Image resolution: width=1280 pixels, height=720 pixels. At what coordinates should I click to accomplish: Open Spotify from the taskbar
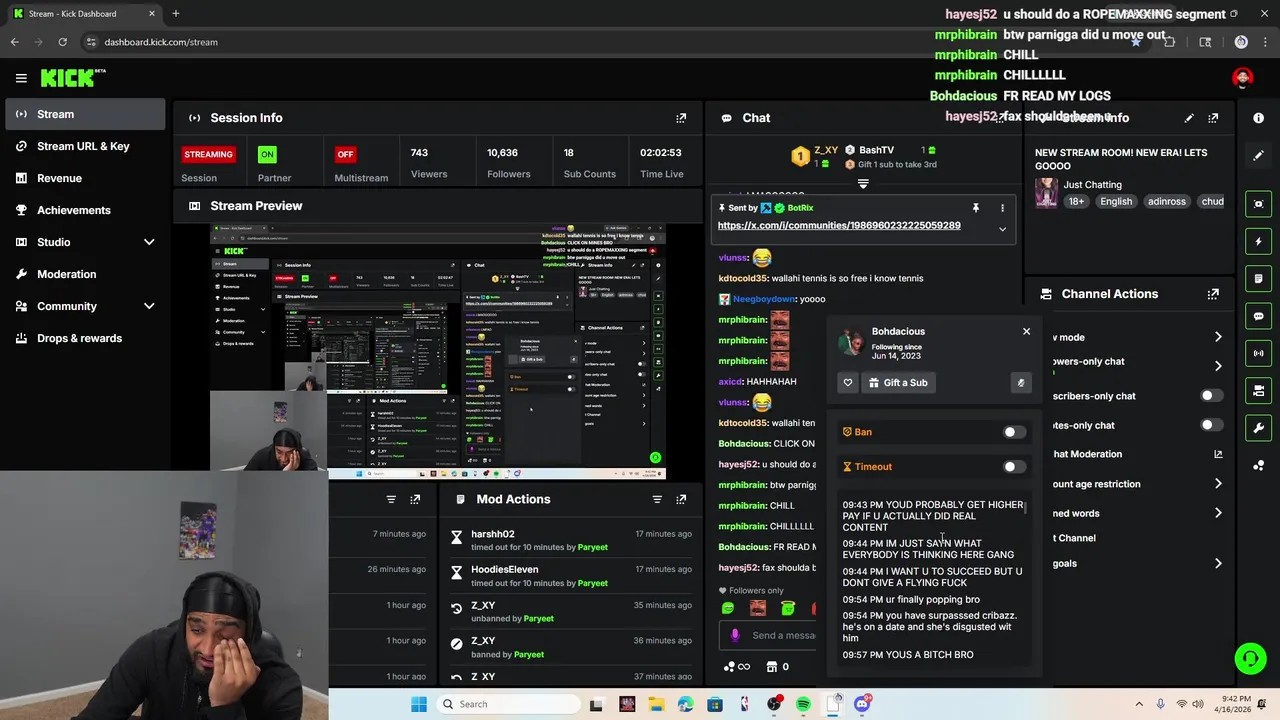pyautogui.click(x=803, y=704)
